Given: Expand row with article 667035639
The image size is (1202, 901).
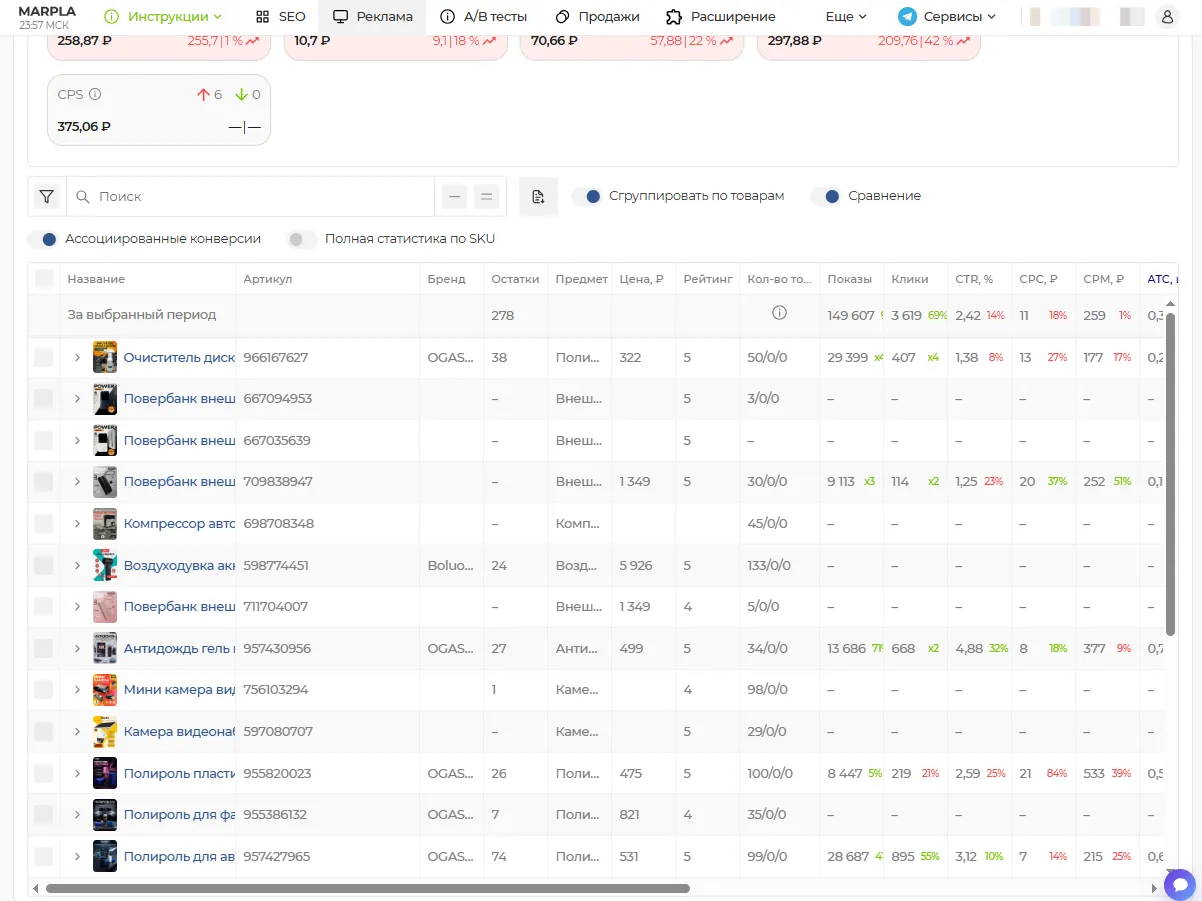Looking at the screenshot, I should click(x=77, y=440).
